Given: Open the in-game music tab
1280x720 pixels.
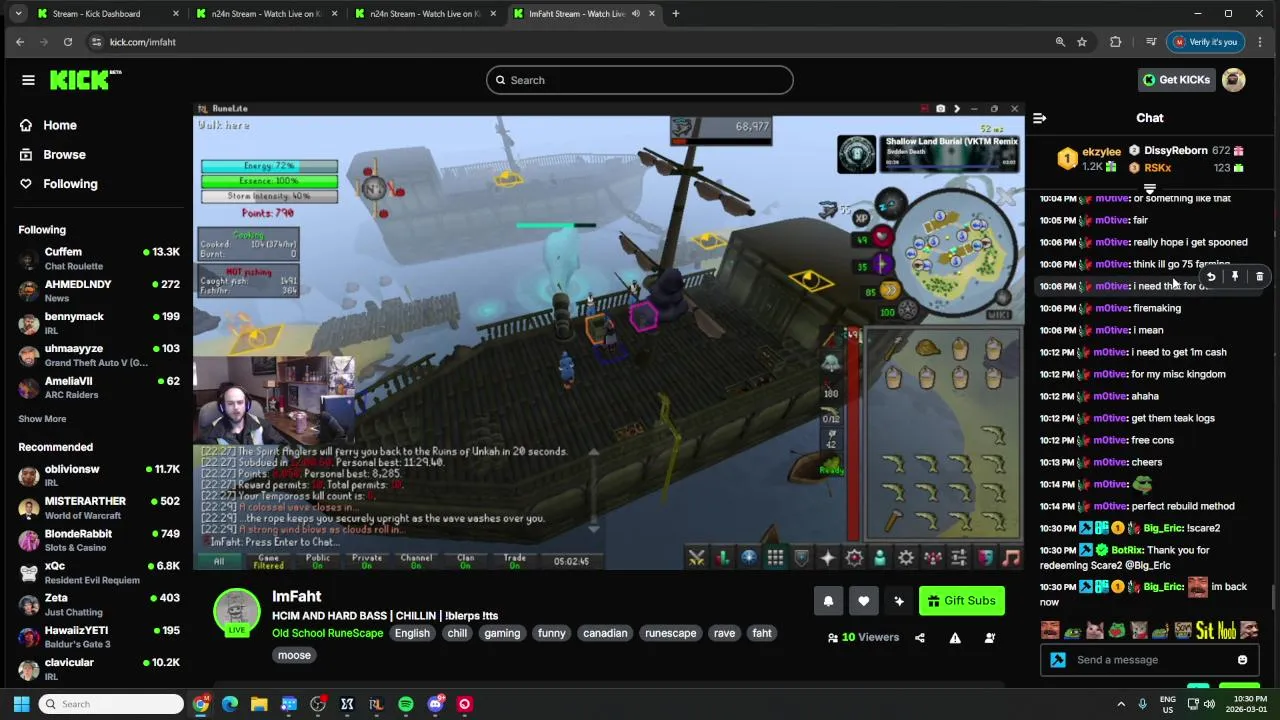Looking at the screenshot, I should point(1011,558).
